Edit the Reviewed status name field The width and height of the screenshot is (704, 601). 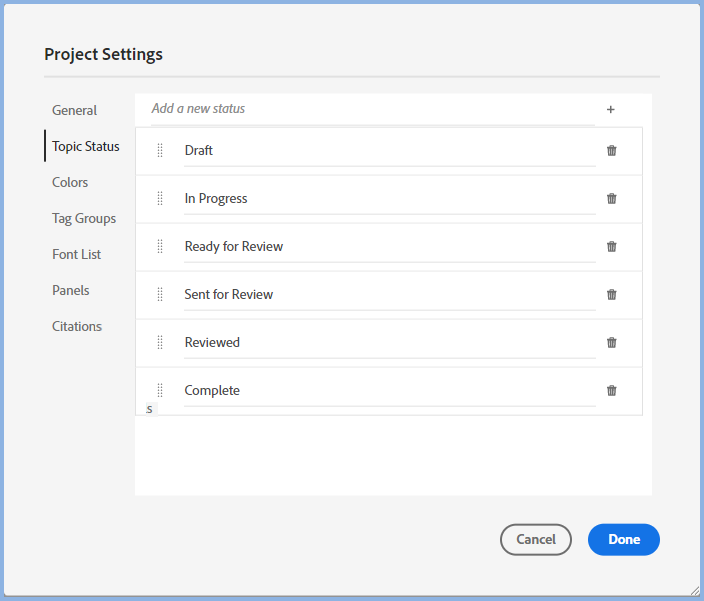(x=388, y=343)
